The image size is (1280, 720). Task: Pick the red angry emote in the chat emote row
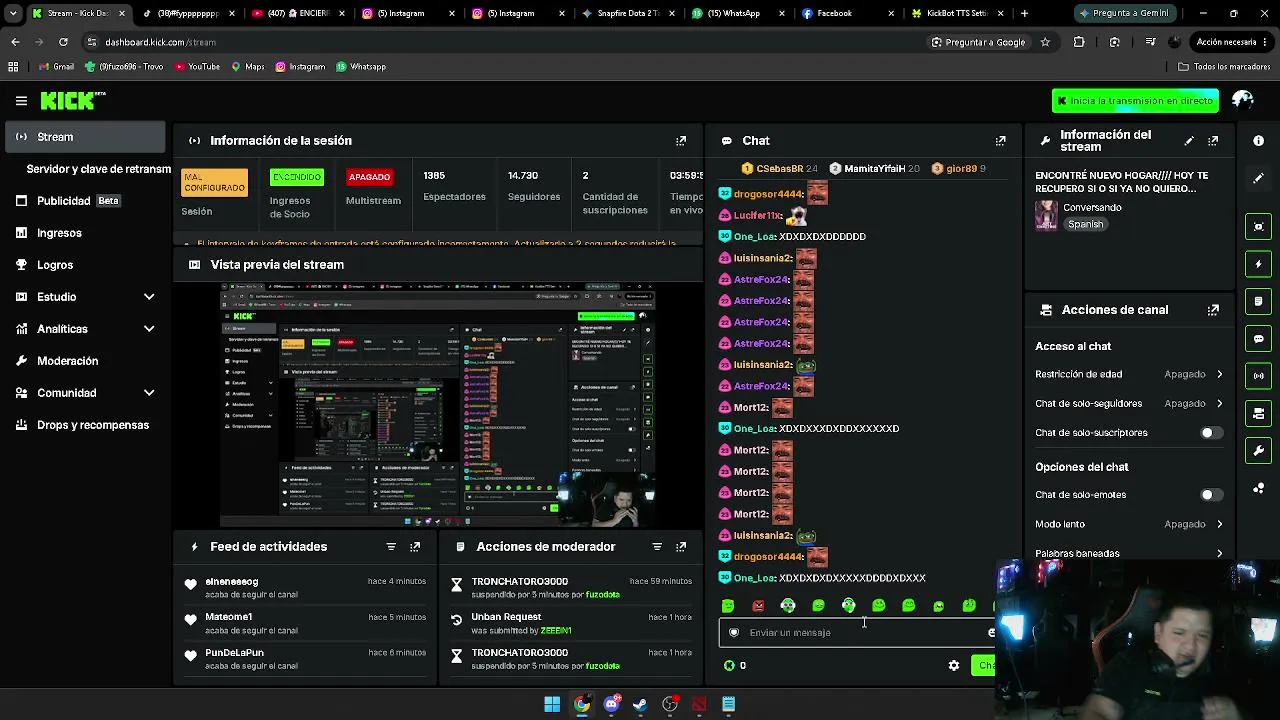point(758,606)
